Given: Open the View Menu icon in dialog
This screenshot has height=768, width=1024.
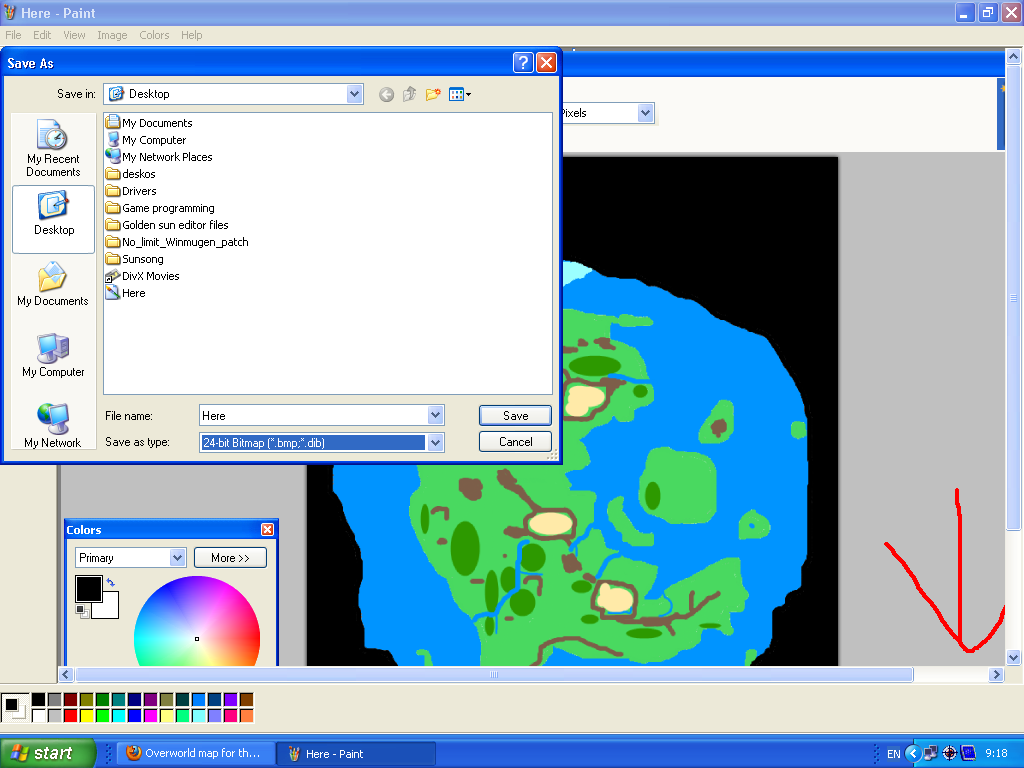Looking at the screenshot, I should tap(460, 94).
